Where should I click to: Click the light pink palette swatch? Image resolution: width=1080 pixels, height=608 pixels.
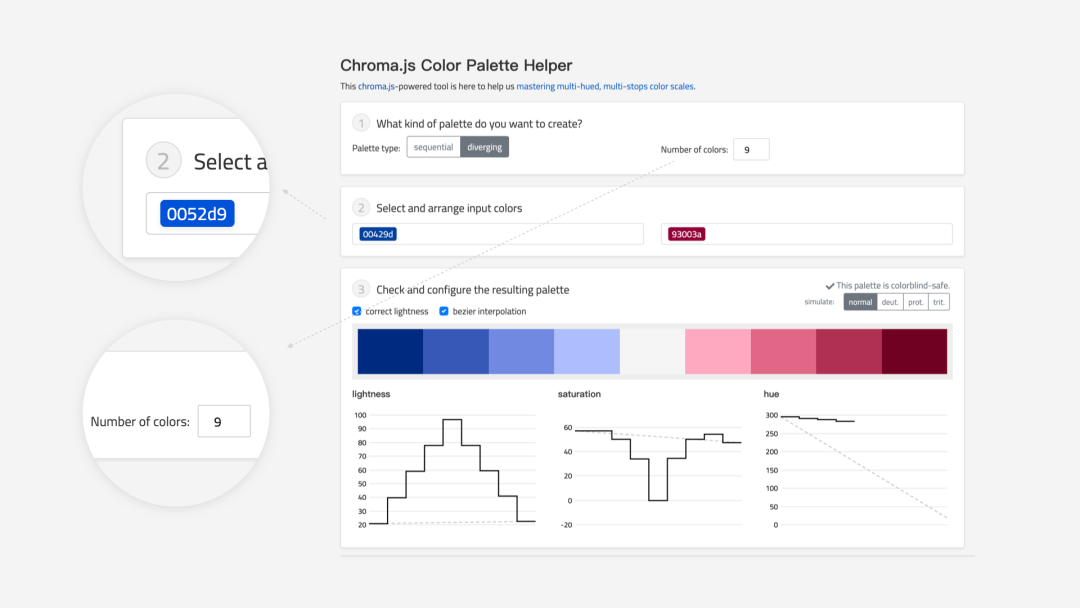[718, 351]
